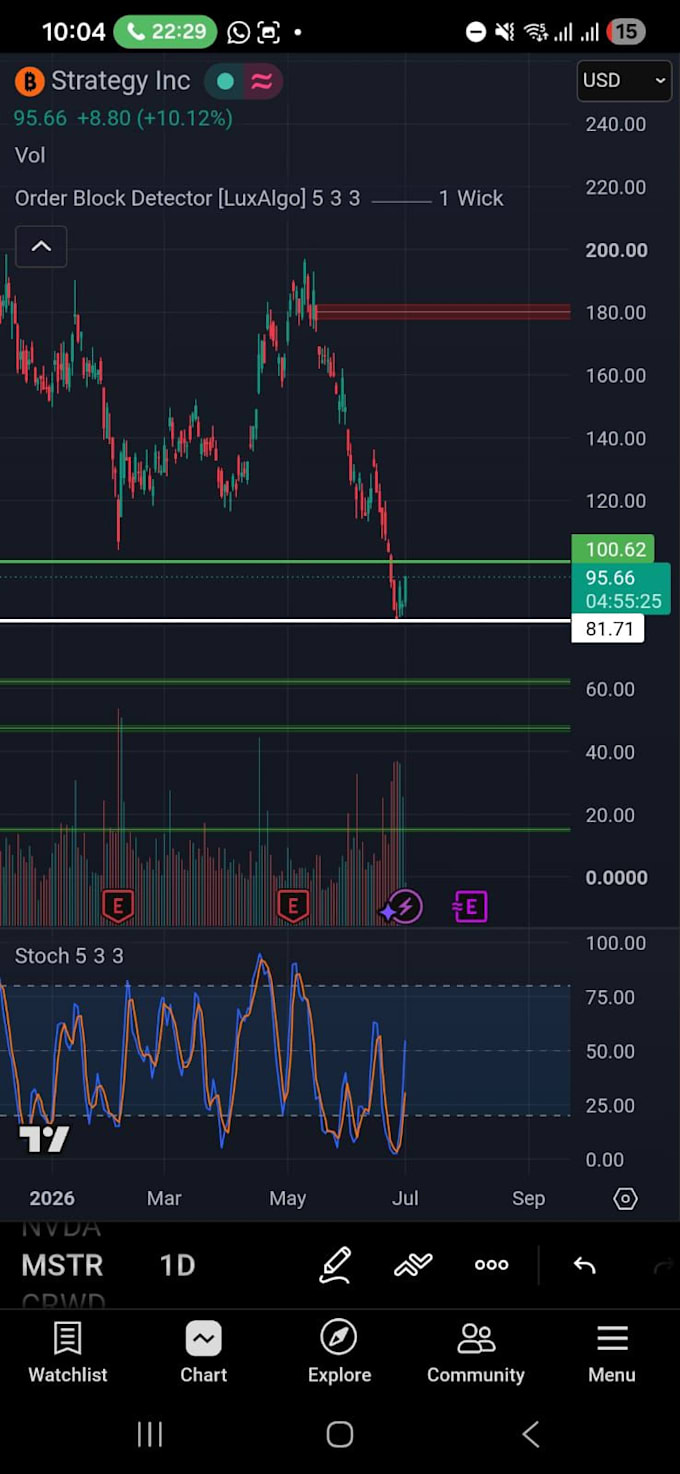The width and height of the screenshot is (680, 1474).
Task: Tap WhatsApp notification icon in status bar
Action: [238, 32]
